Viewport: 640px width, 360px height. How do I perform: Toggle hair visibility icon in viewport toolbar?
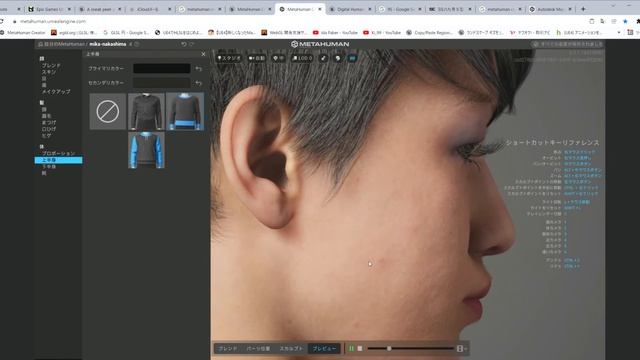pos(338,58)
